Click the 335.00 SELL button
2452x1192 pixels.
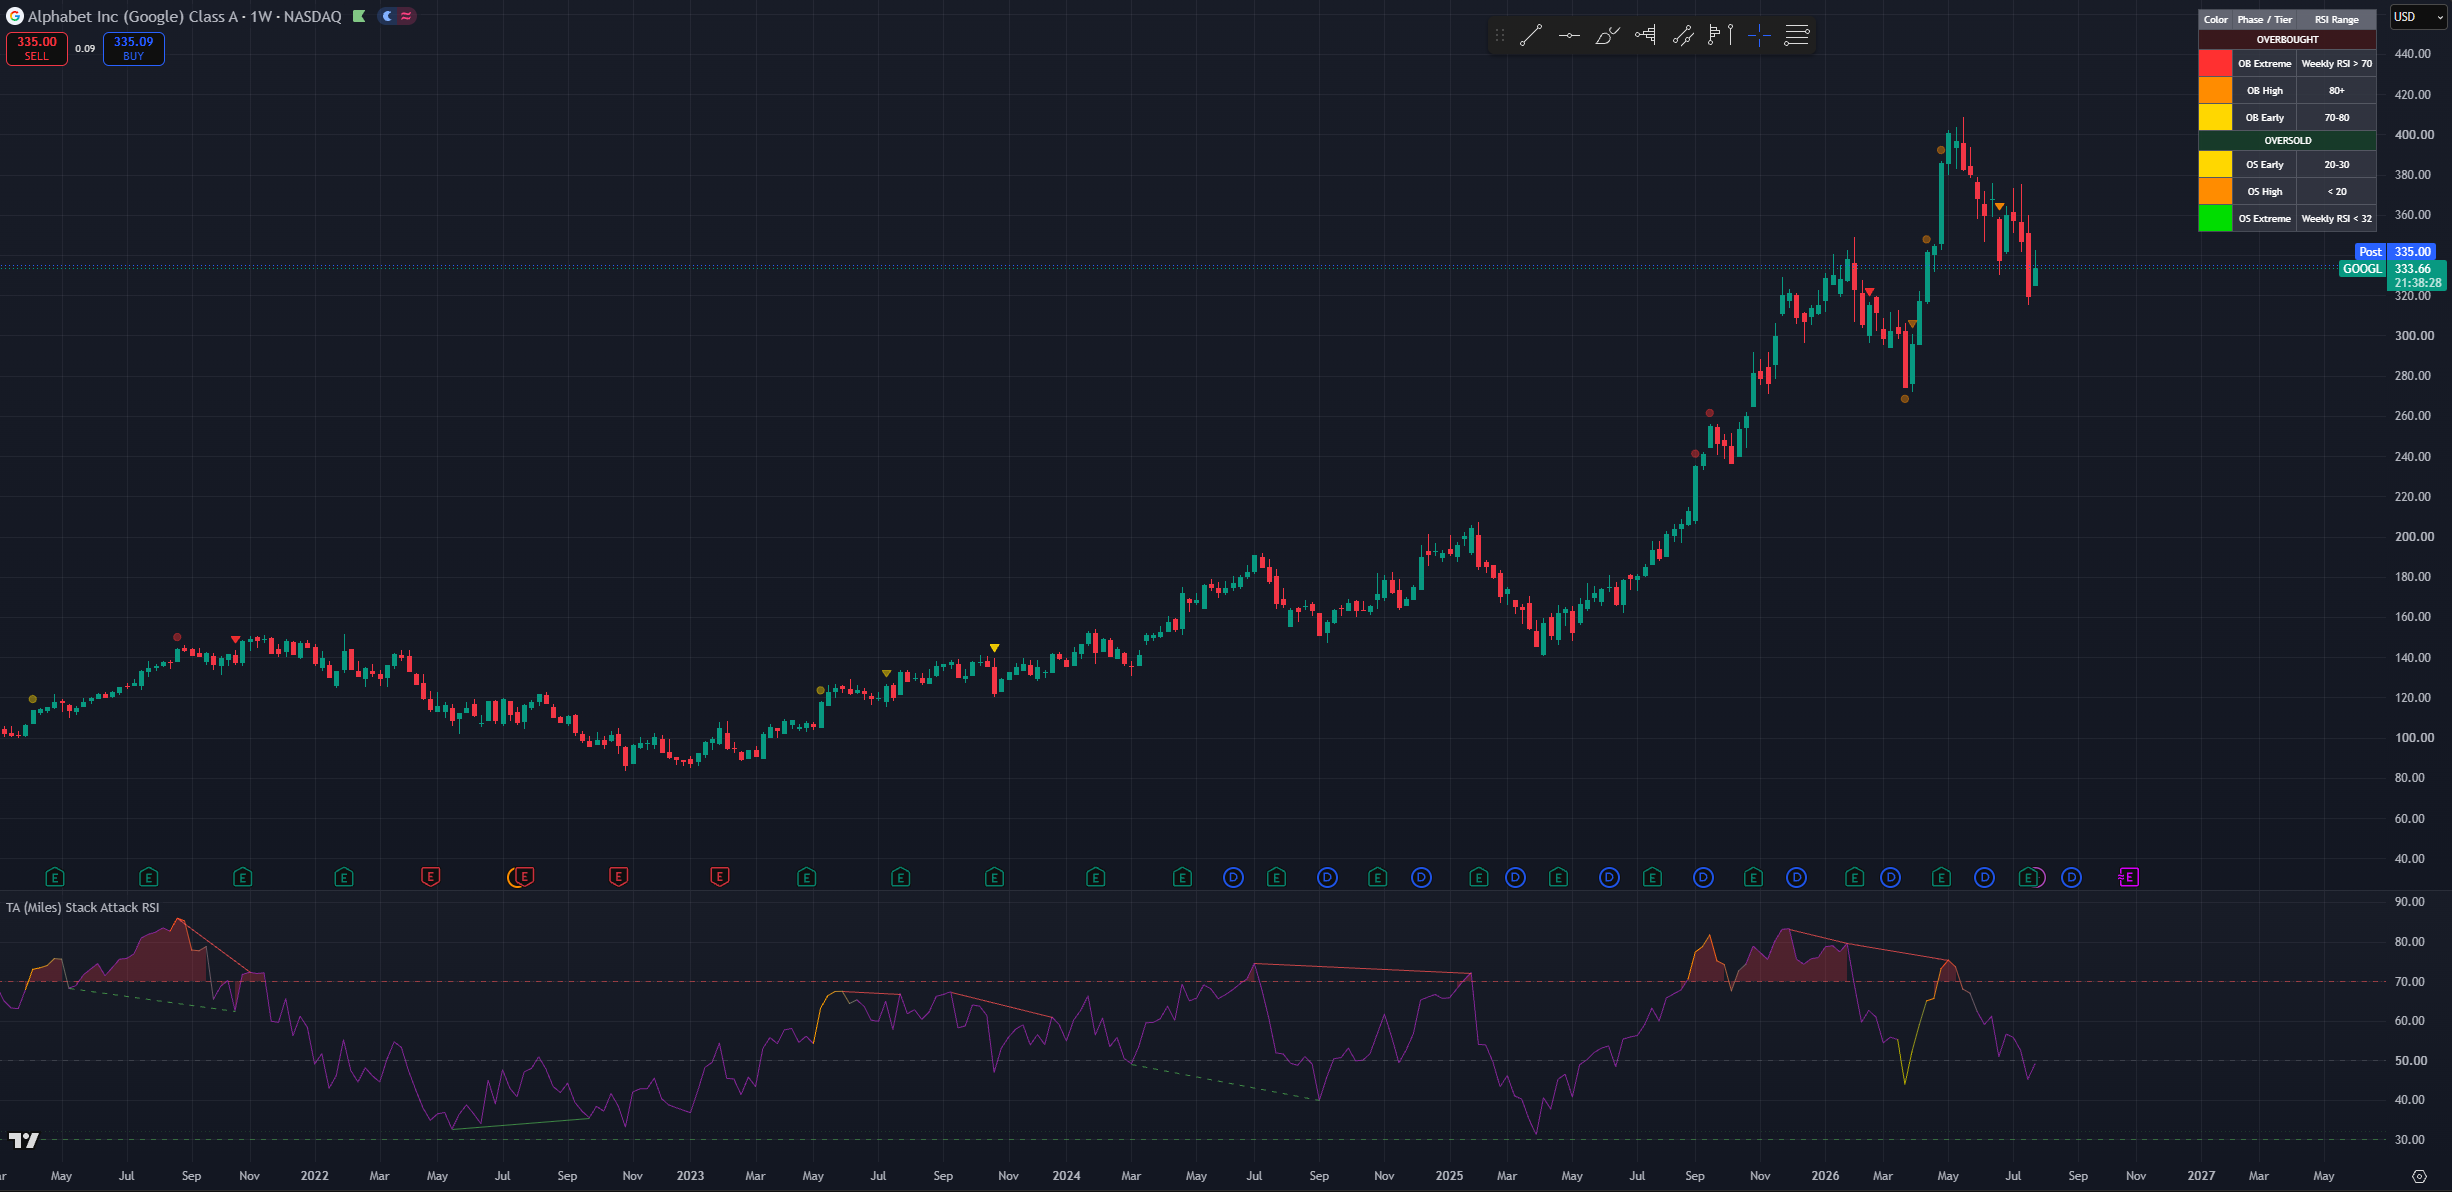pos(37,48)
